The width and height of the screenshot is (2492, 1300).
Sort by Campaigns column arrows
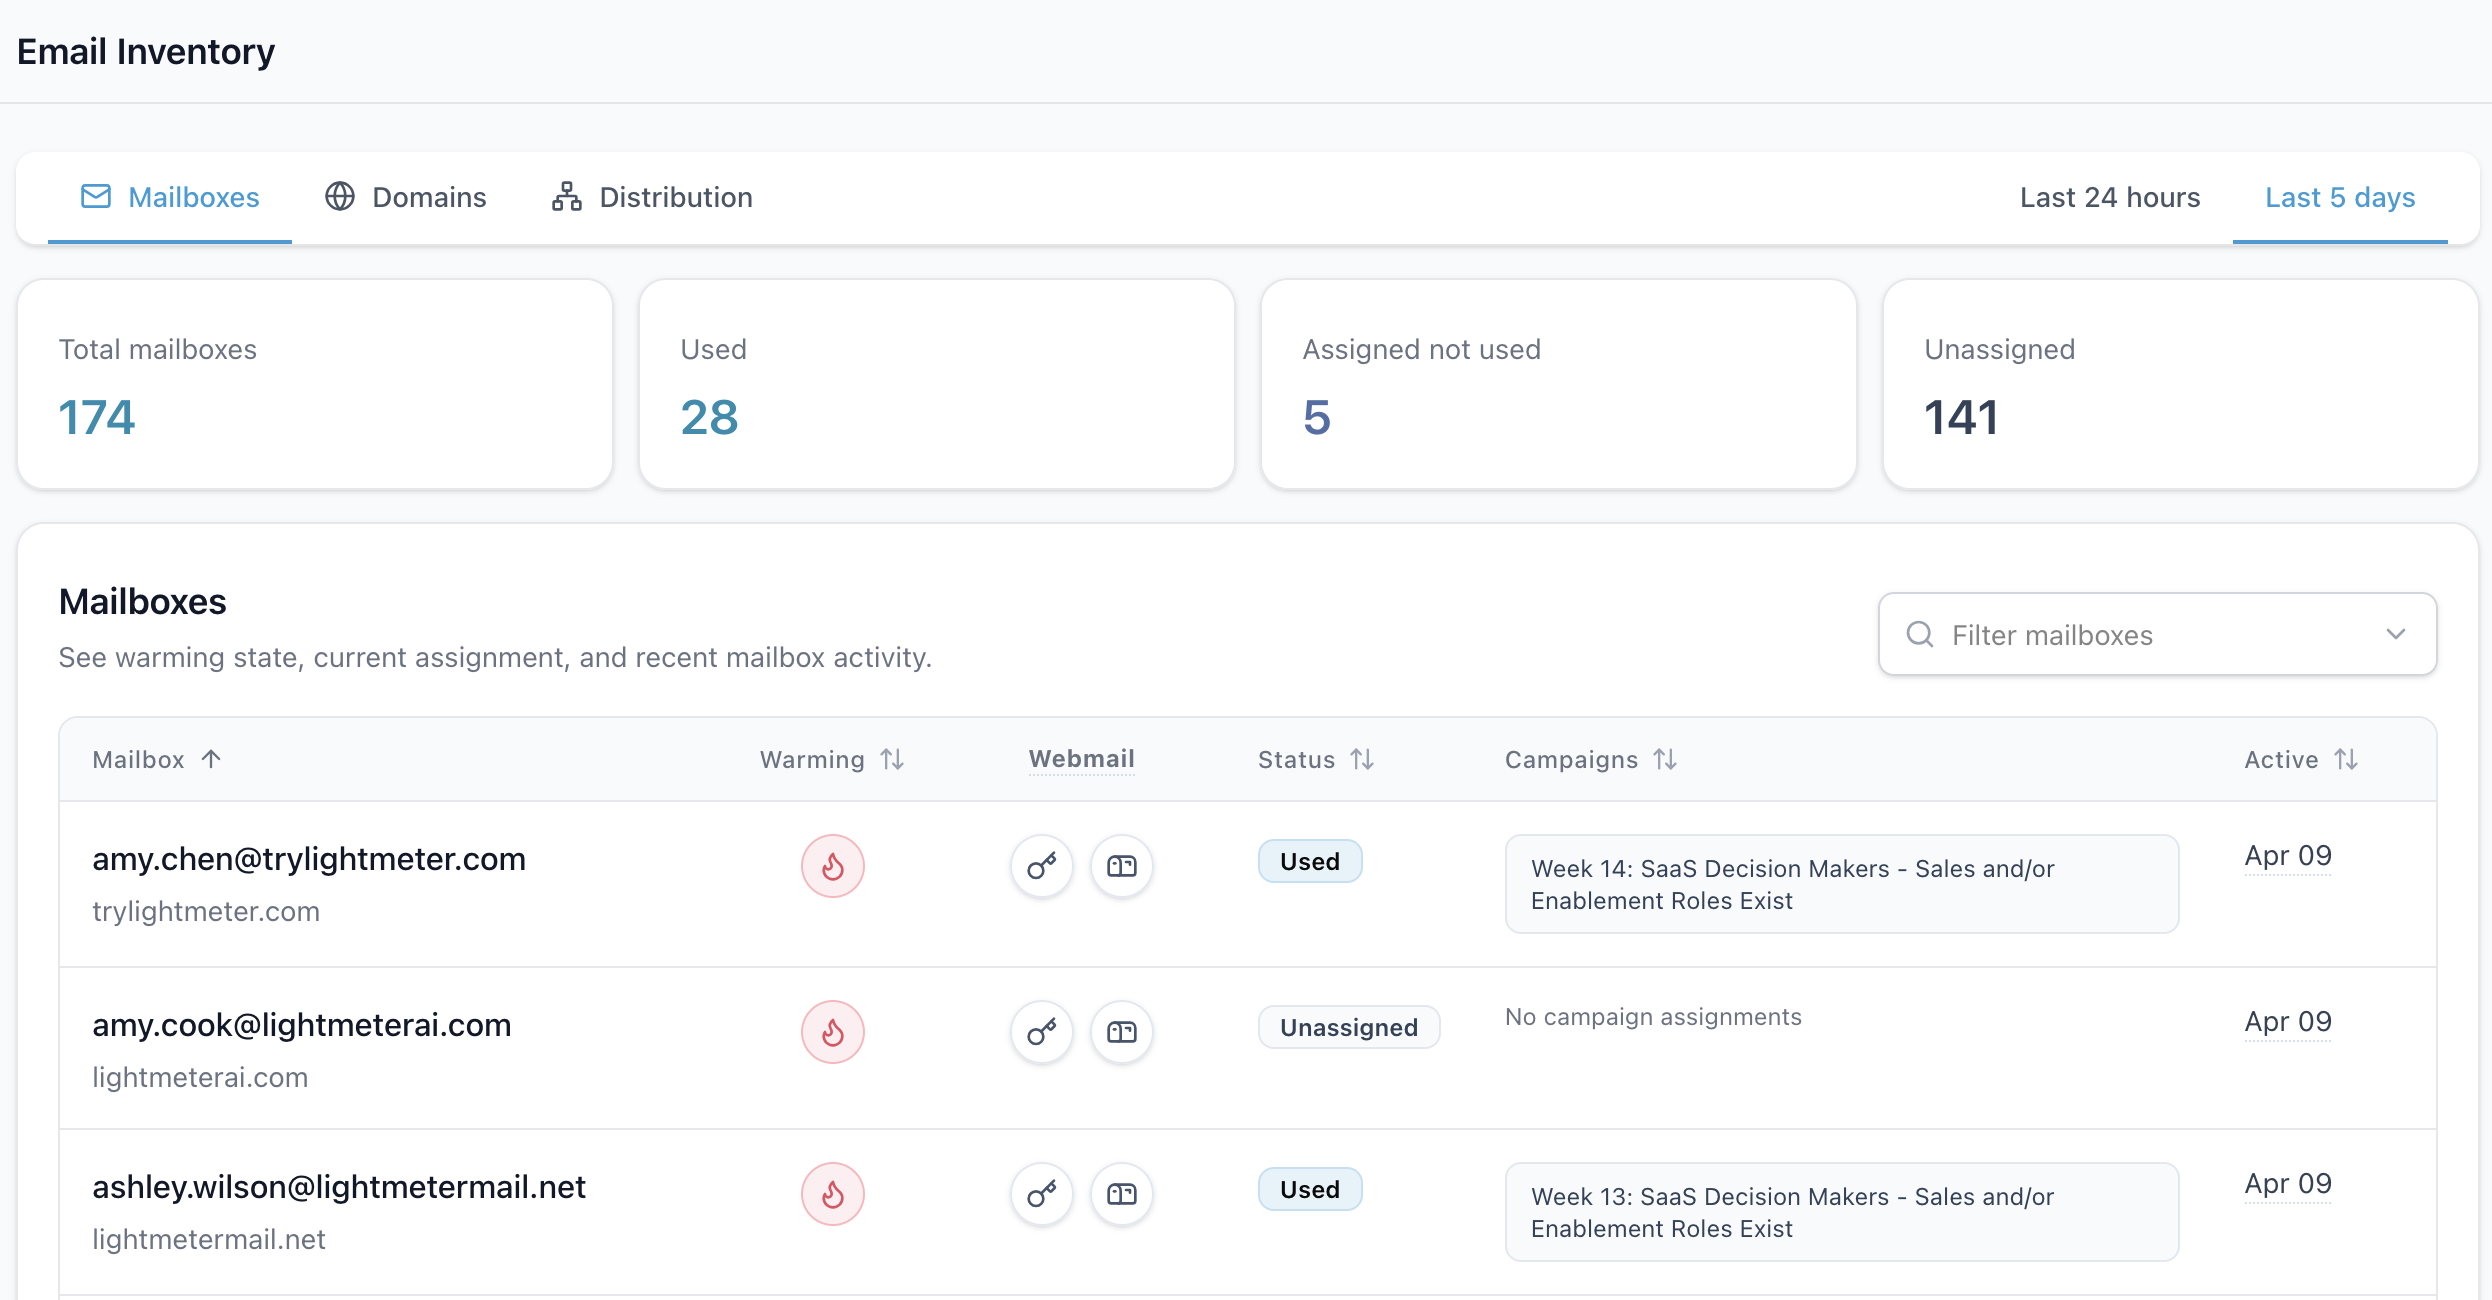[1665, 760]
